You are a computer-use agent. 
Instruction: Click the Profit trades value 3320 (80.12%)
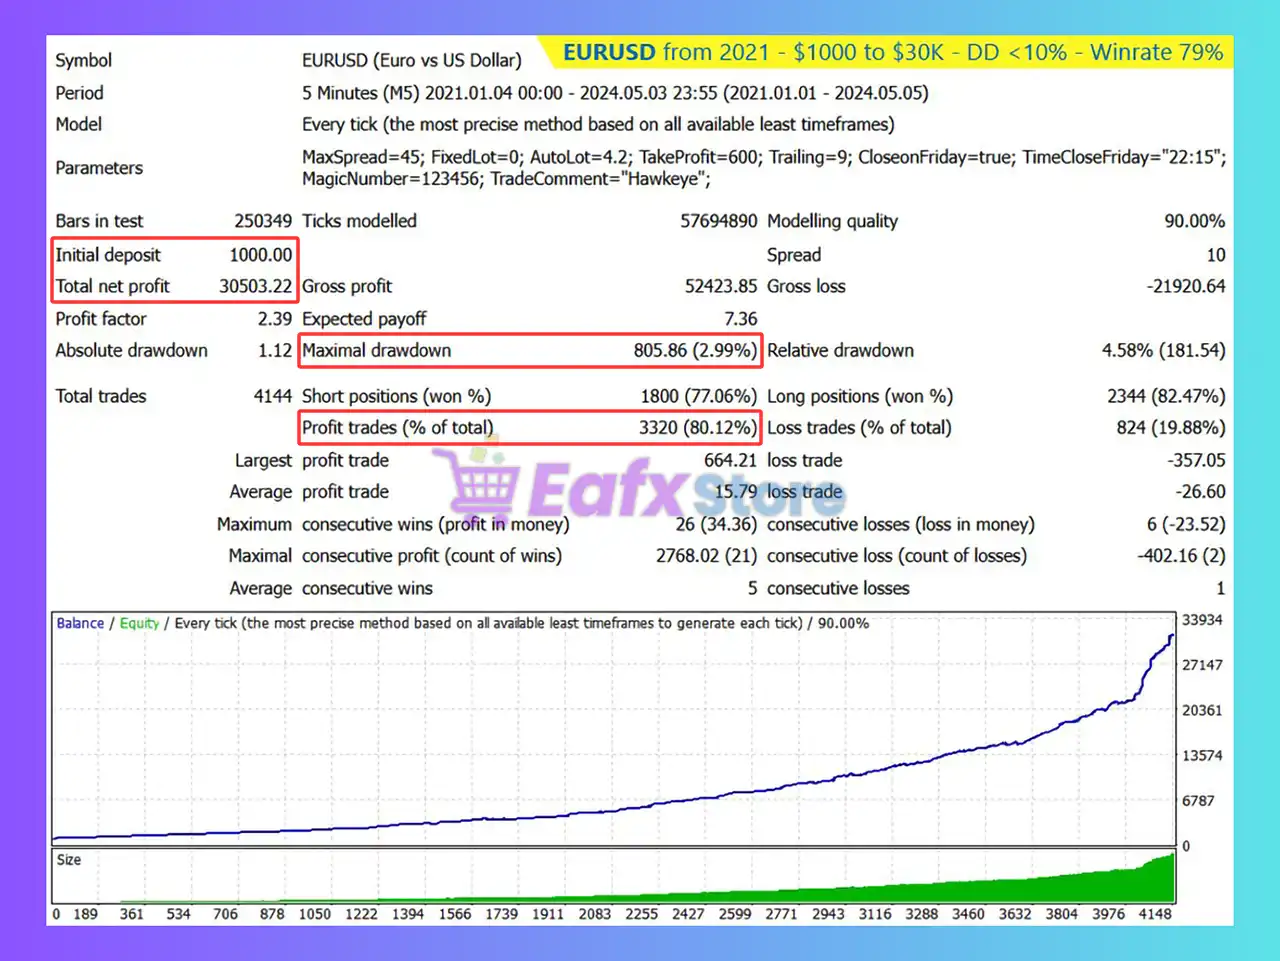coord(697,427)
